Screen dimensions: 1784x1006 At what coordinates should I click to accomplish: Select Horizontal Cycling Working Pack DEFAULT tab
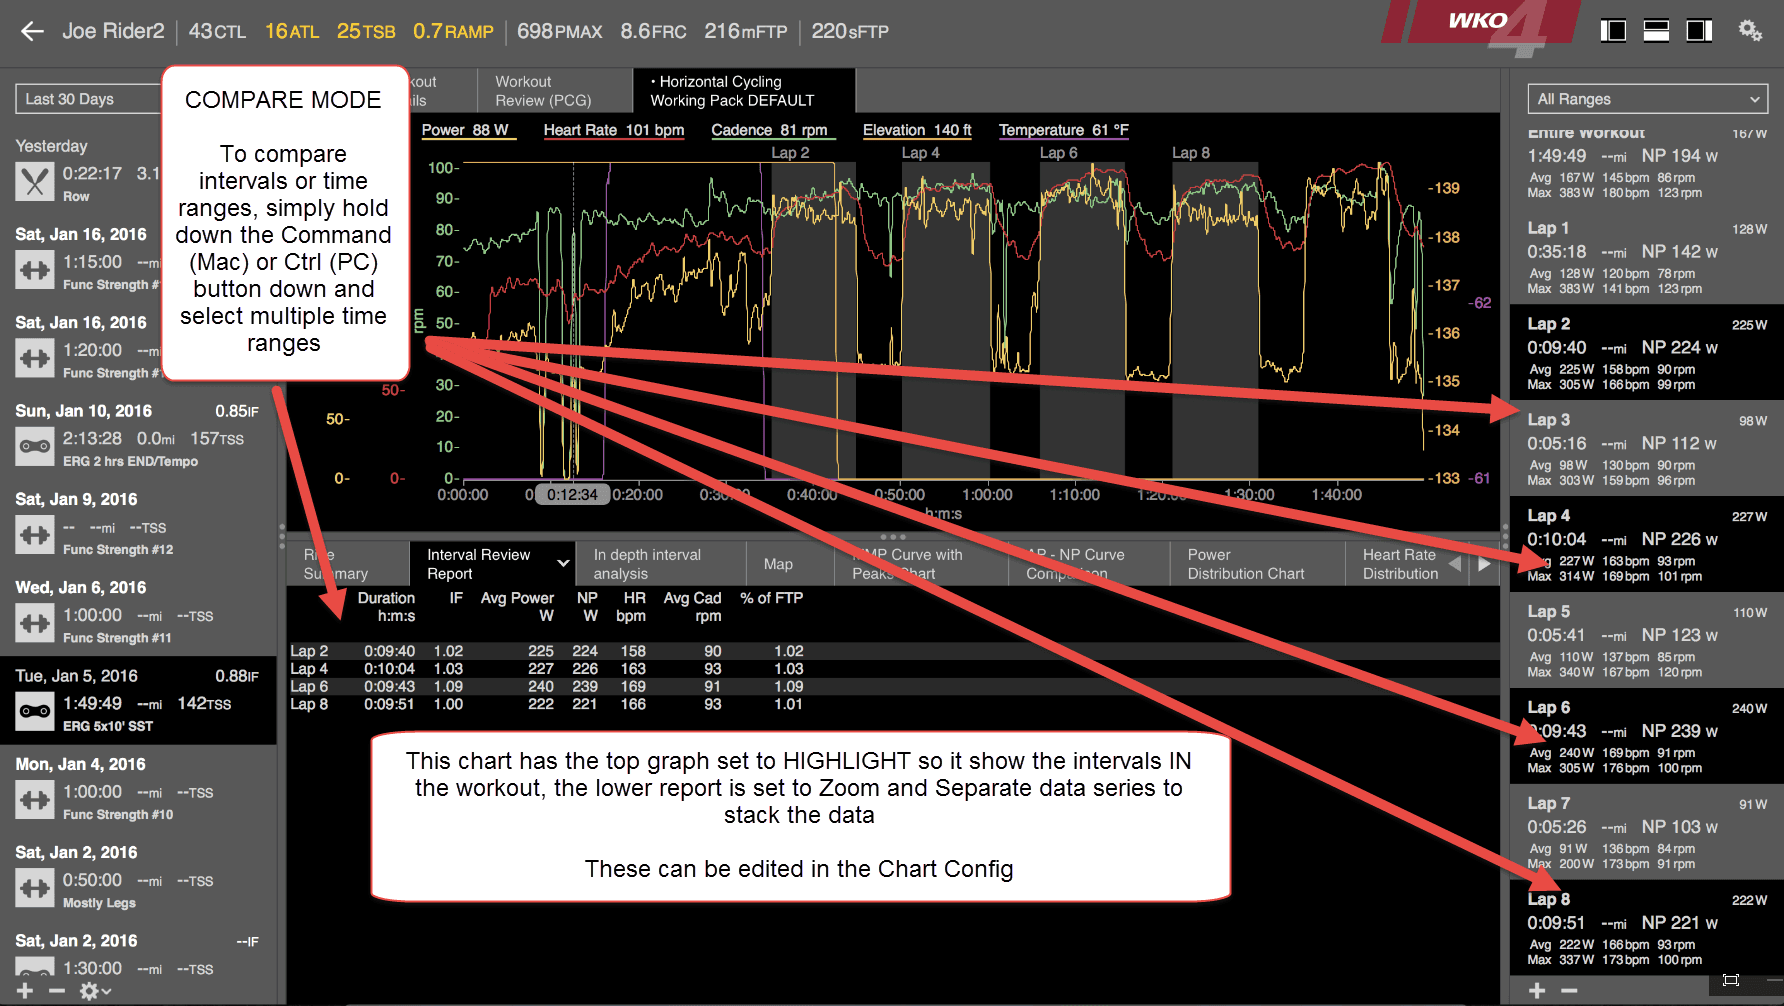point(744,91)
